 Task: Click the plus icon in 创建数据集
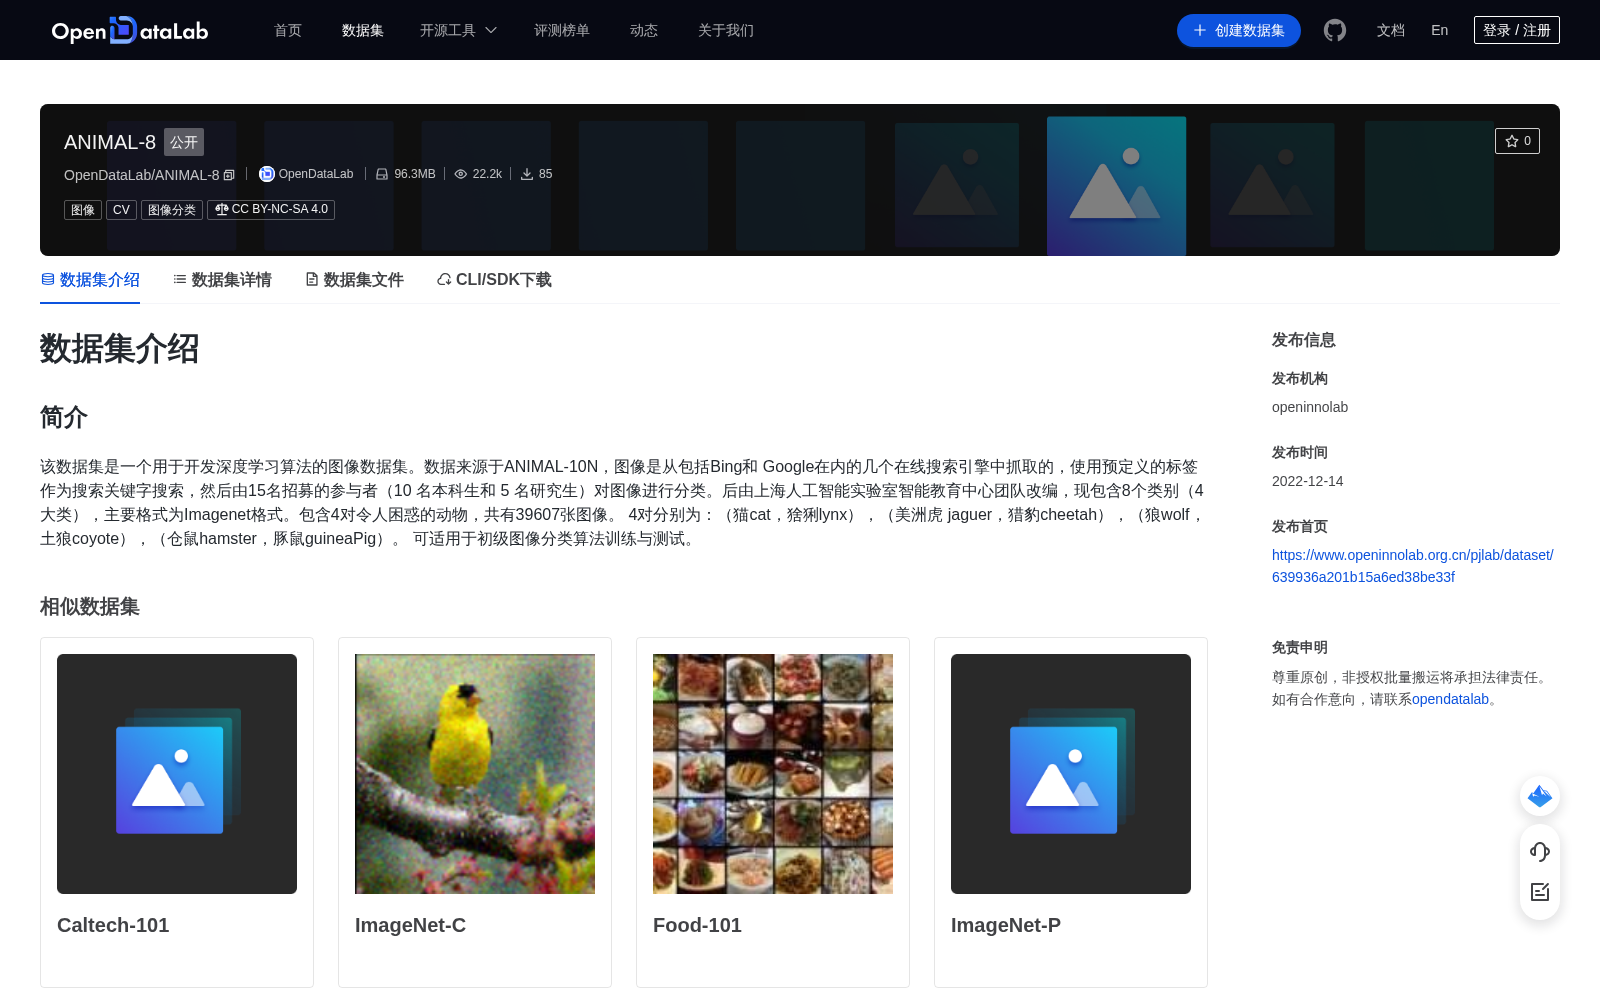(1200, 30)
